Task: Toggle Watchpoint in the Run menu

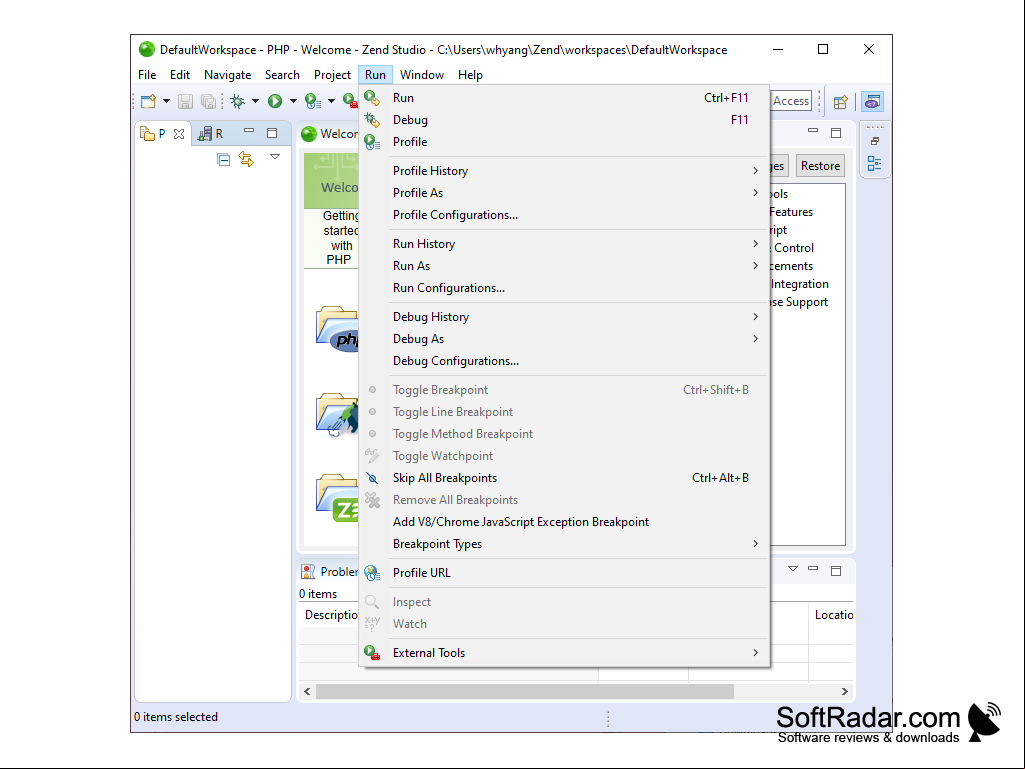Action: [x=563, y=456]
